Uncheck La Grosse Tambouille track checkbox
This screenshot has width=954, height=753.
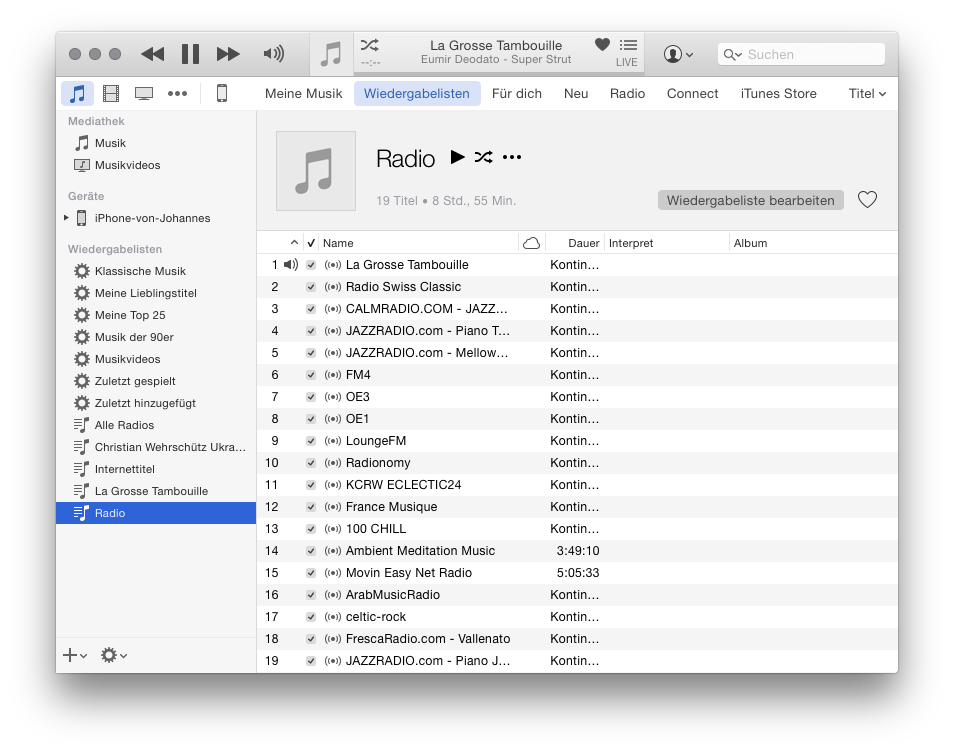coord(311,265)
